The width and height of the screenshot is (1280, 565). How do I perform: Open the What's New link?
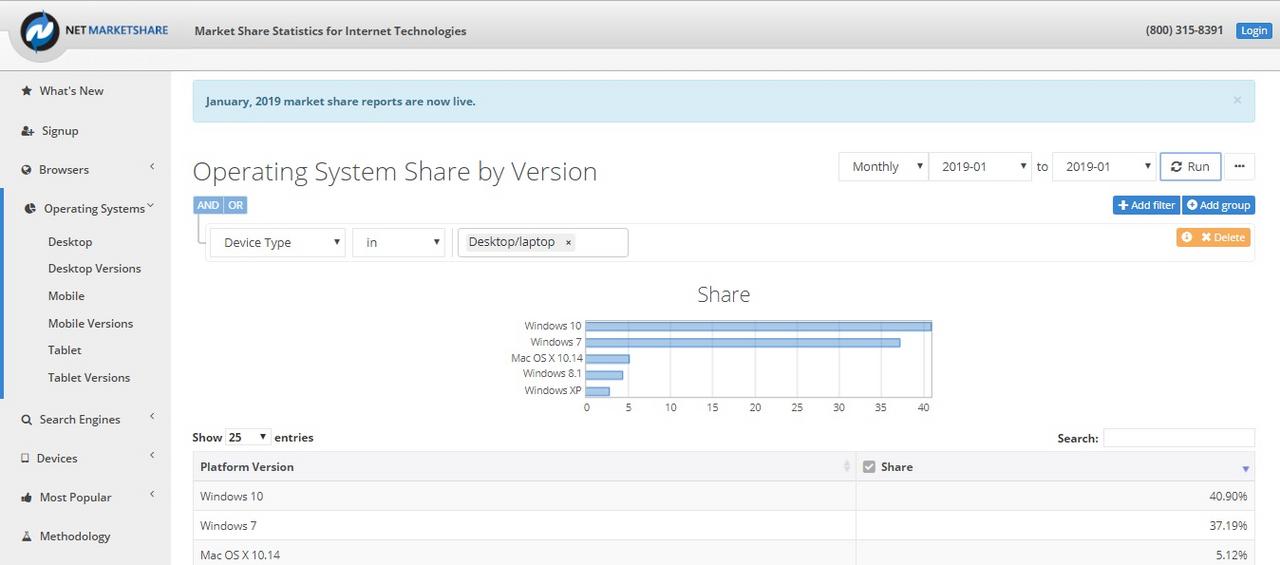[71, 91]
